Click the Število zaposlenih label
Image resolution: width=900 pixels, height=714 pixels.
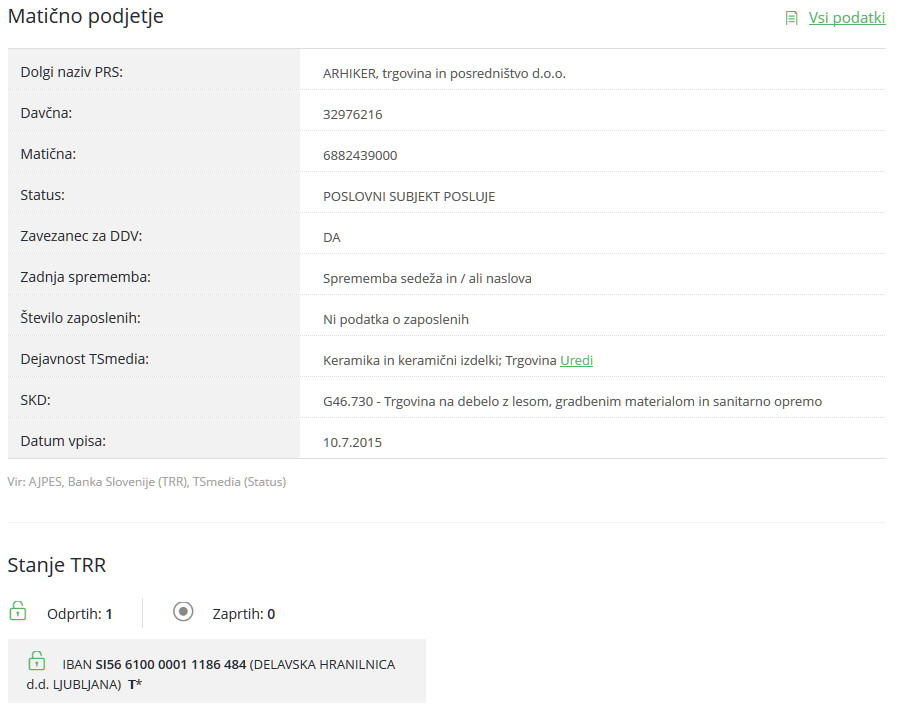click(80, 318)
